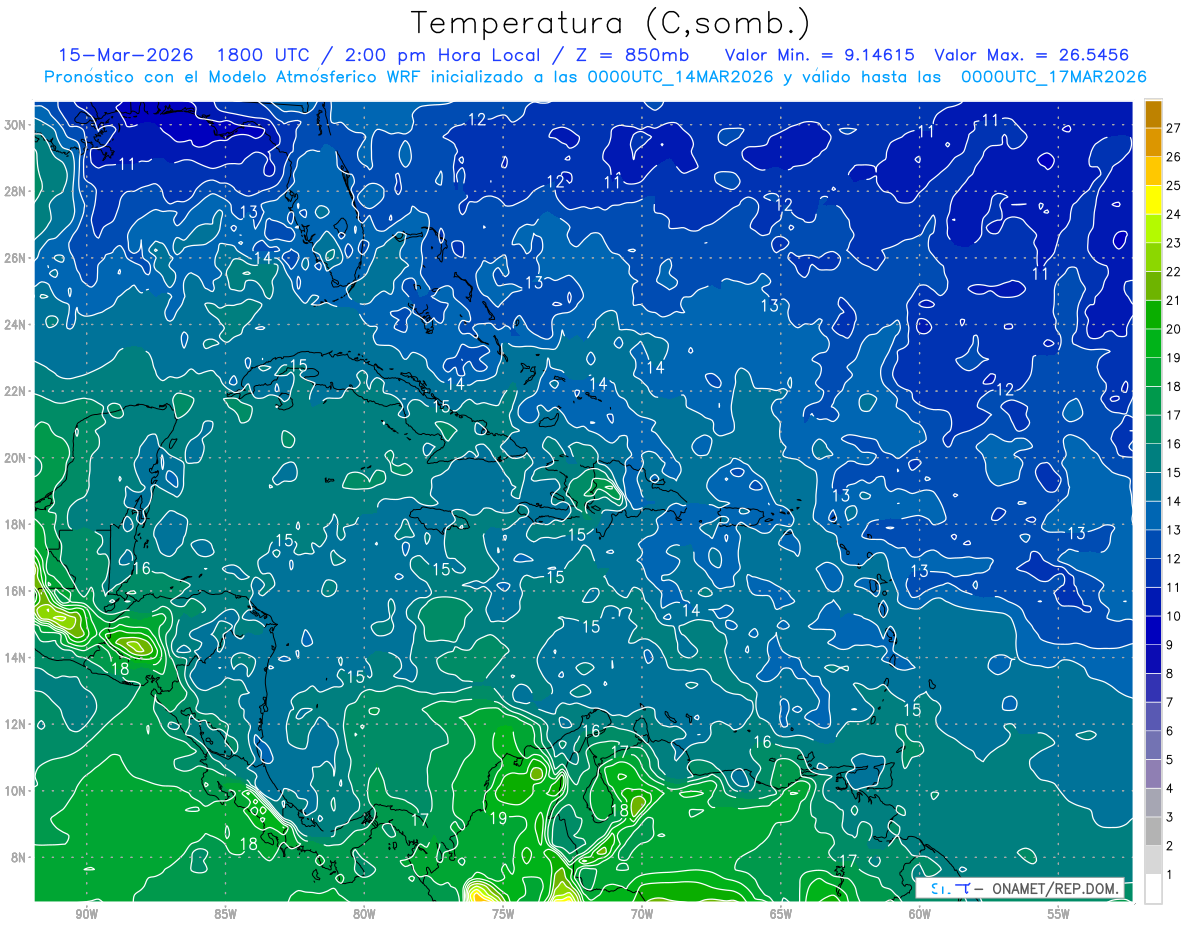The image size is (1200, 927).
Task: Click the 26N latitude axis label
Action: pyautogui.click(x=17, y=258)
